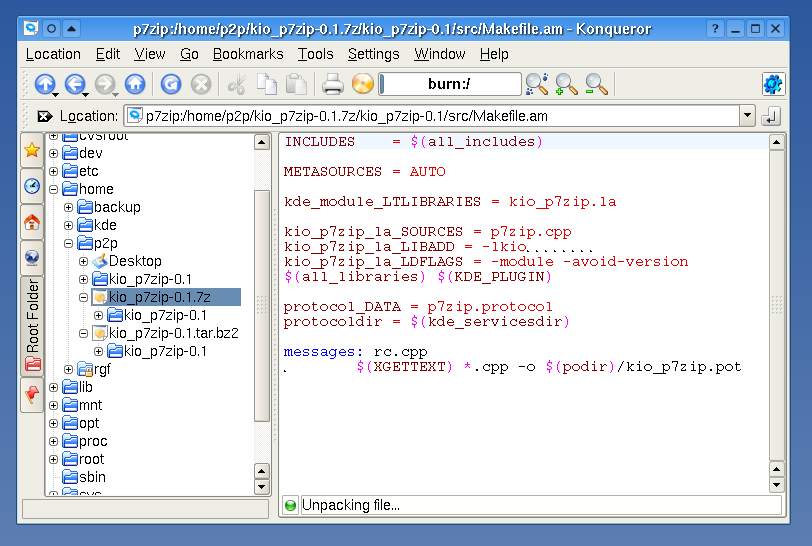Collapse the kio_p7zip-0.1.tar.bz2 archive
The height and width of the screenshot is (546, 812).
83,333
